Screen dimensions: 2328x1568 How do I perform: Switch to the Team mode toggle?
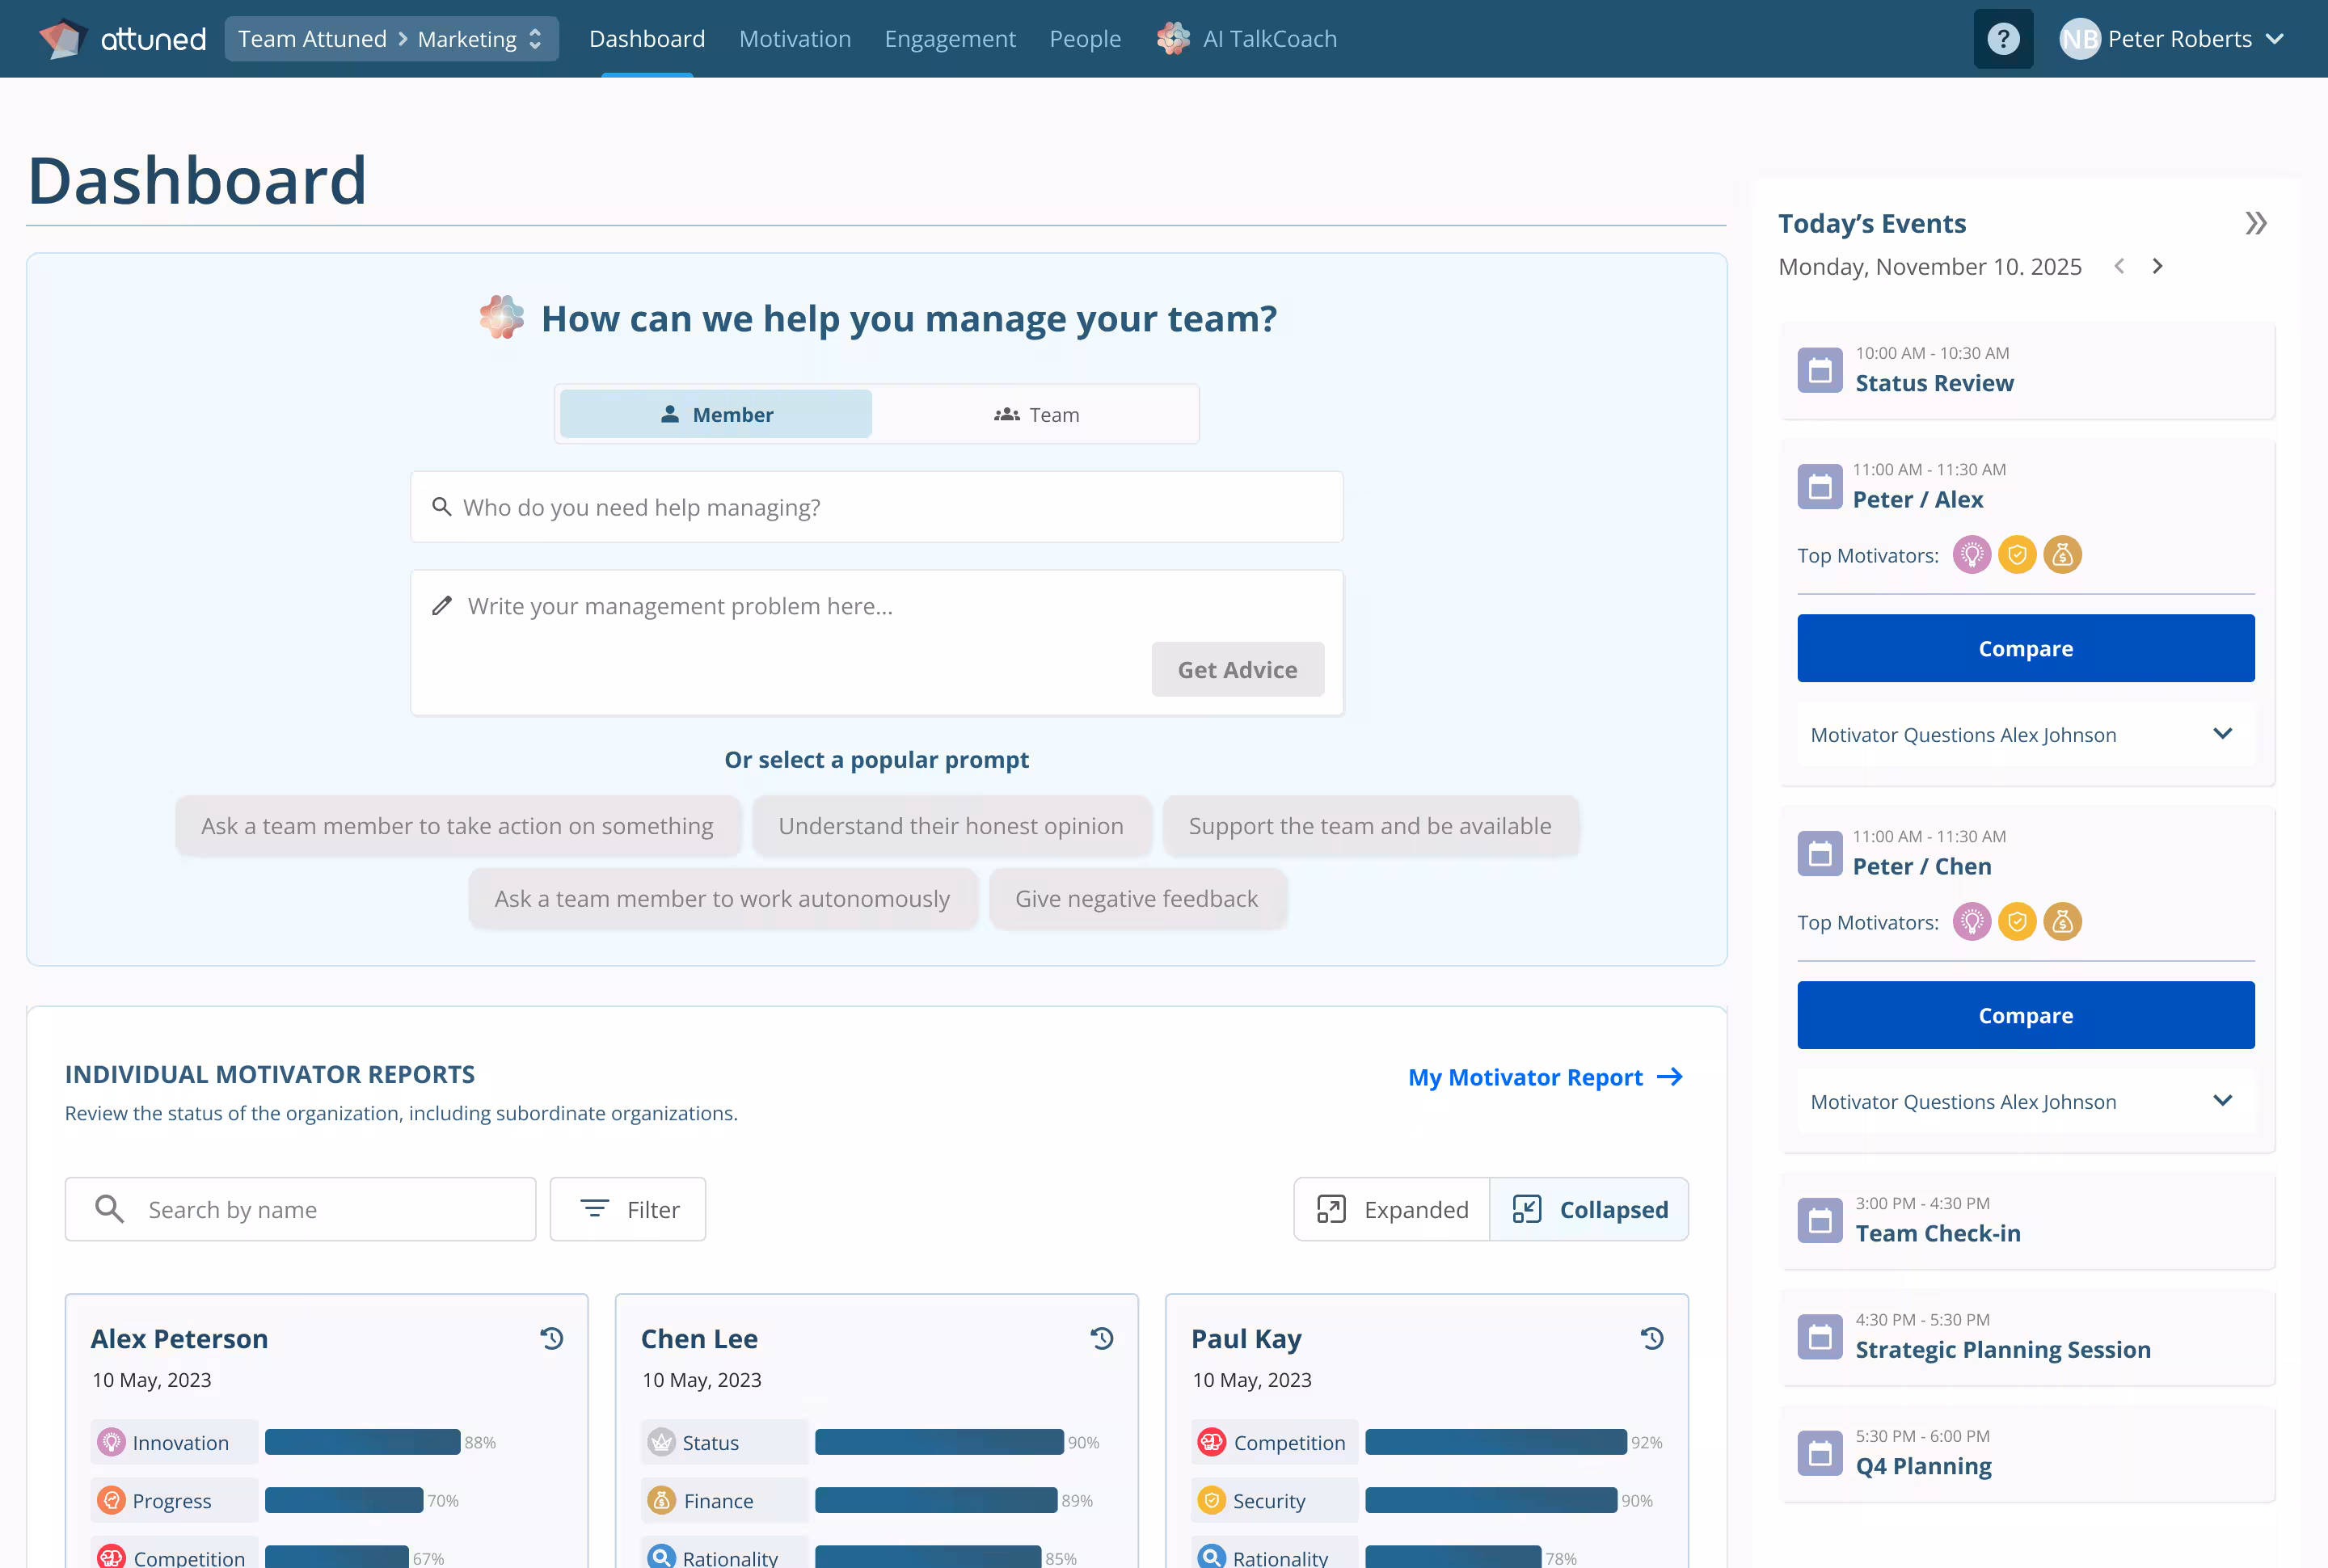[1036, 414]
